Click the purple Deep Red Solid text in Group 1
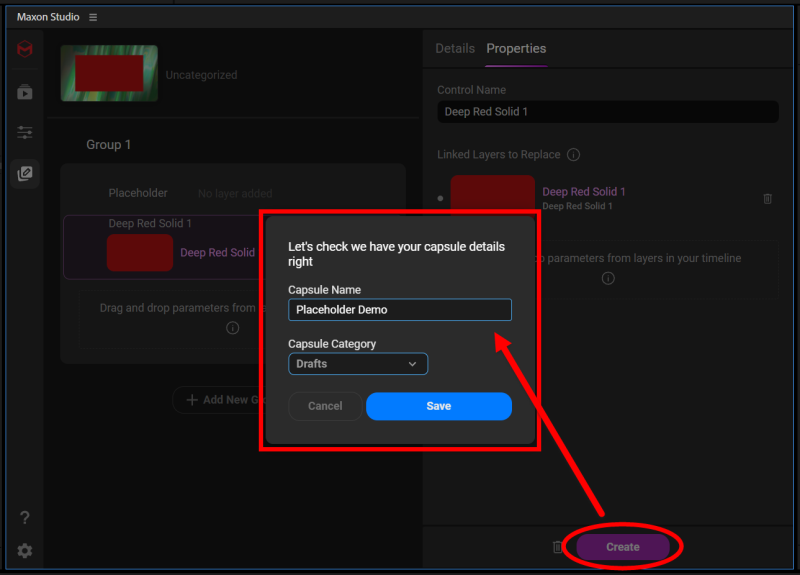 (217, 253)
